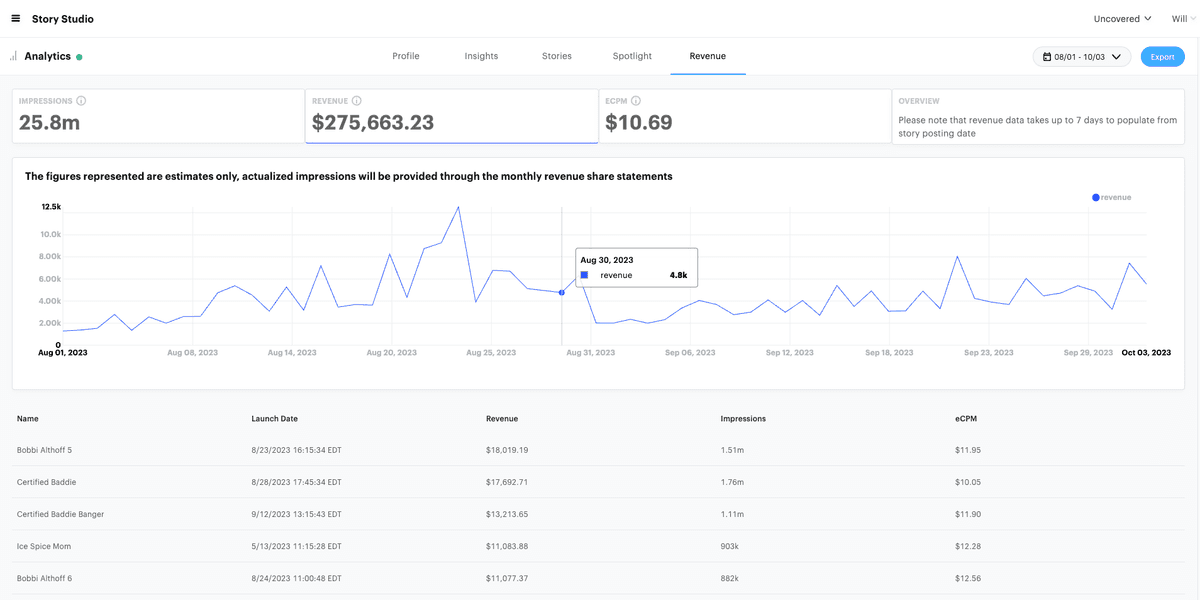Select the Bobbi Althoff 5 story row
Screen dimensions: 1200x600
click(x=45, y=450)
